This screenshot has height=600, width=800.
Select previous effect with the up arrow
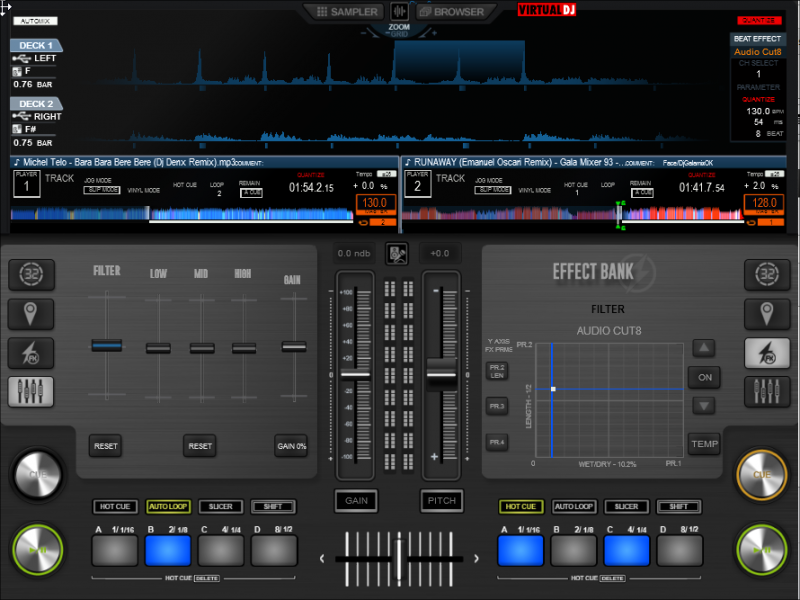(x=704, y=348)
